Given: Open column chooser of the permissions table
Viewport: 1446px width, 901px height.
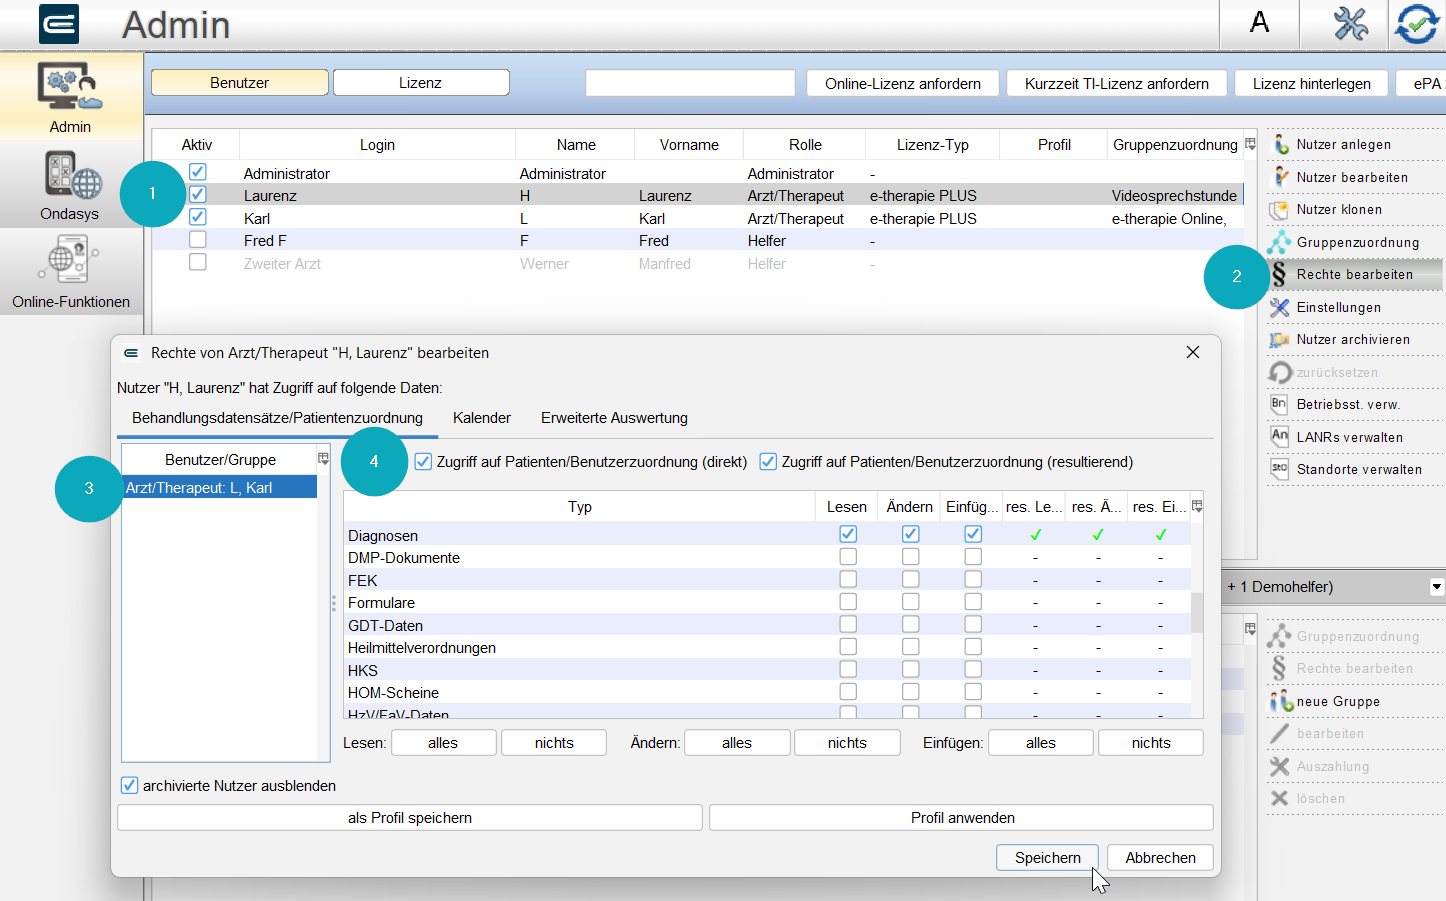Looking at the screenshot, I should point(1197,507).
